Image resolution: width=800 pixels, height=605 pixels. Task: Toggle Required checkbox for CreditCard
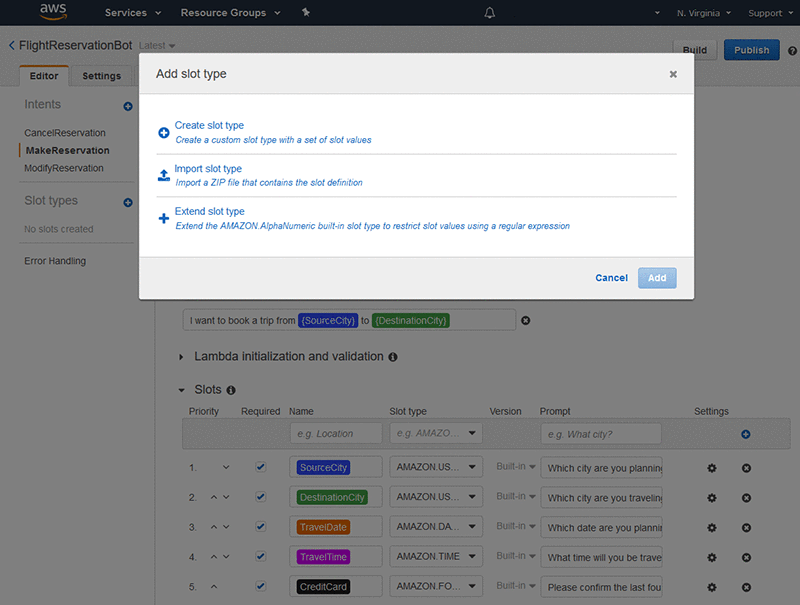pyautogui.click(x=261, y=586)
